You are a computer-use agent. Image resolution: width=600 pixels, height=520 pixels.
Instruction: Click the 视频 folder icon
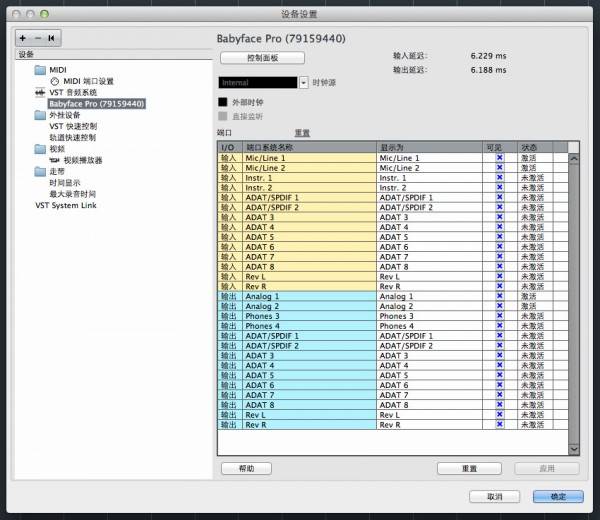40,149
